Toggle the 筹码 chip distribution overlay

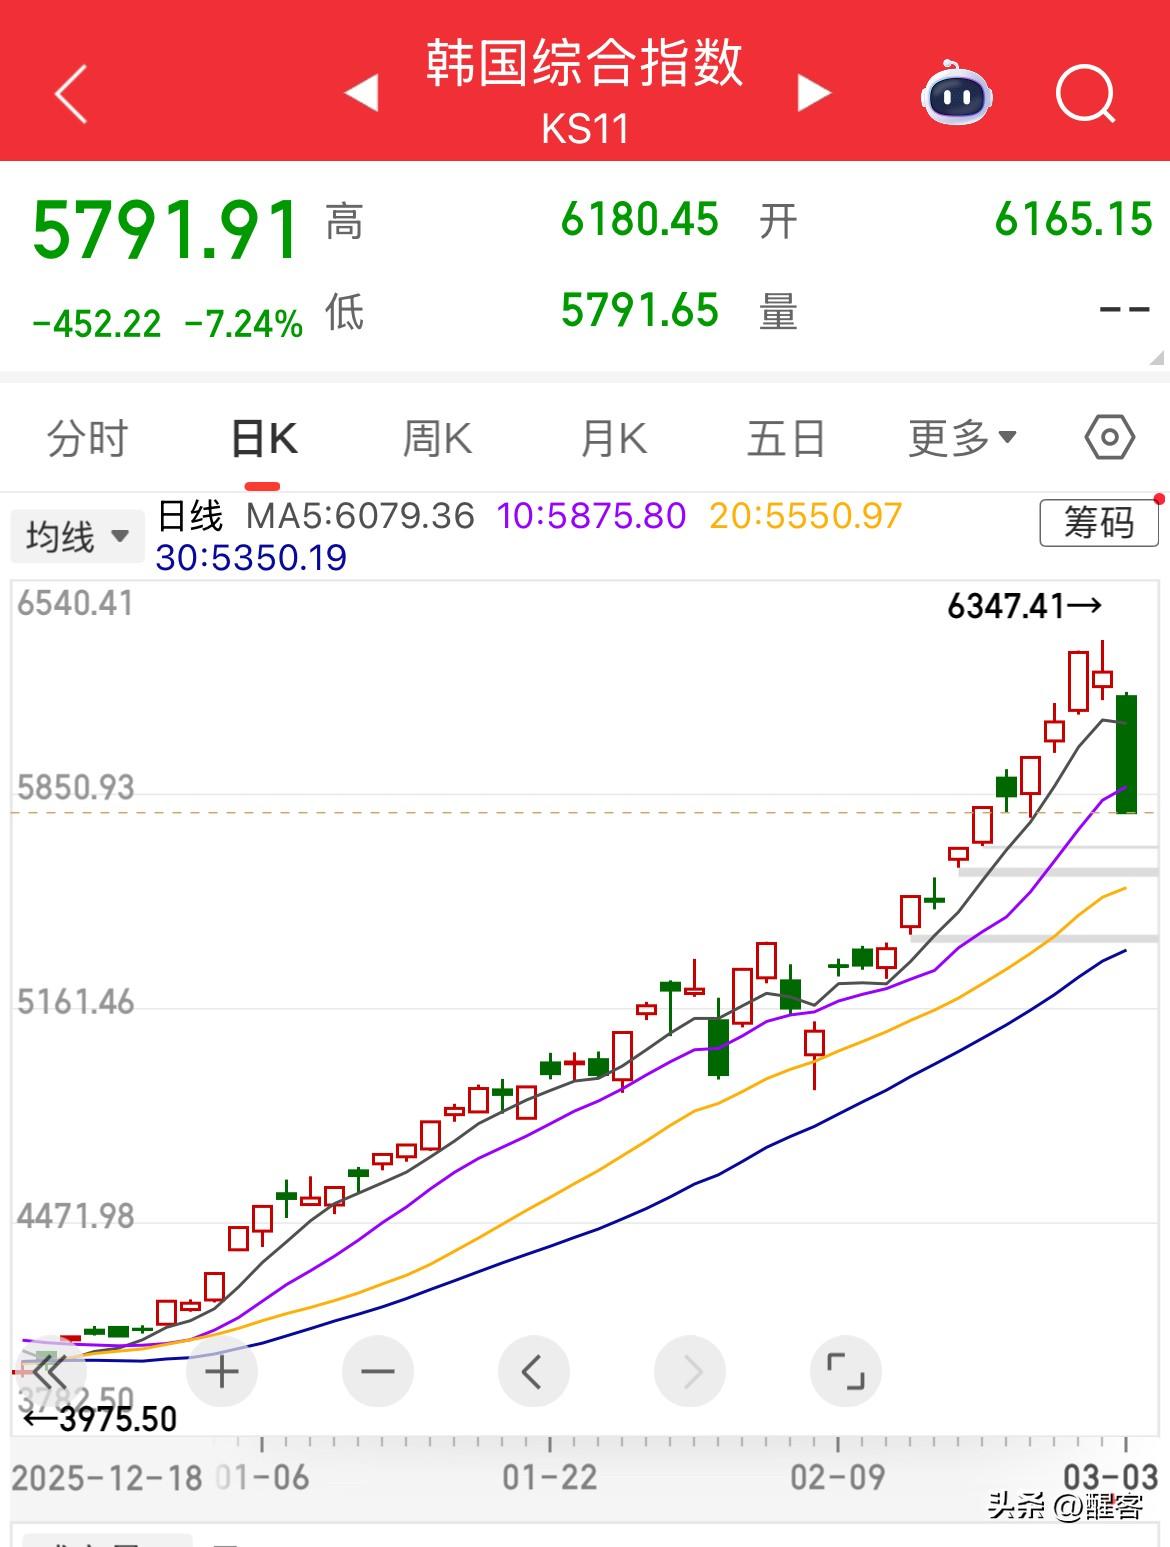pyautogui.click(x=1098, y=521)
